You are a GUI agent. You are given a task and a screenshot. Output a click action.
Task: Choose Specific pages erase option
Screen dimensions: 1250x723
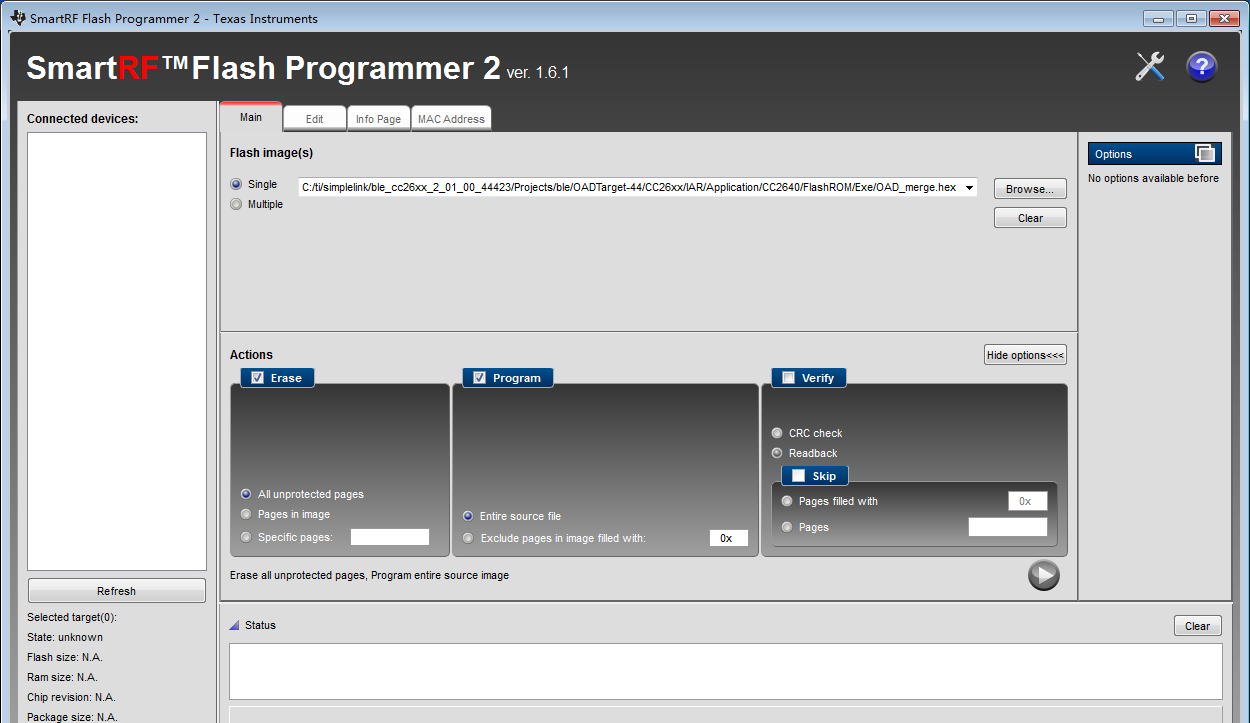(246, 537)
